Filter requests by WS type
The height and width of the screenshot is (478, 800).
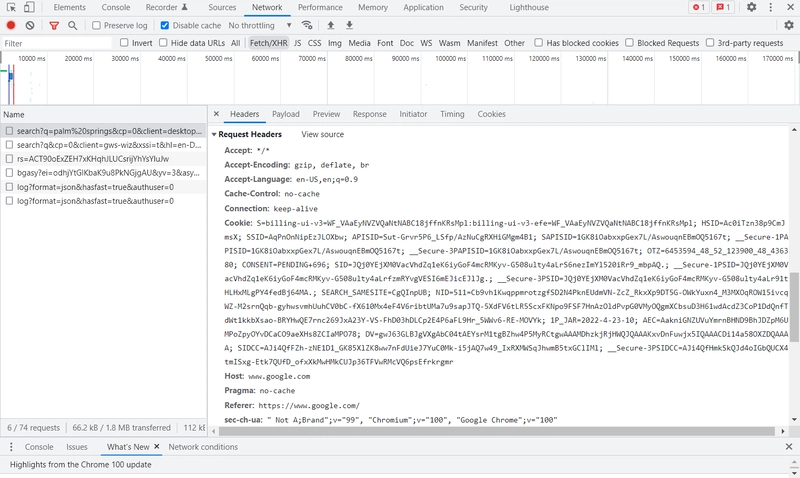pyautogui.click(x=426, y=43)
